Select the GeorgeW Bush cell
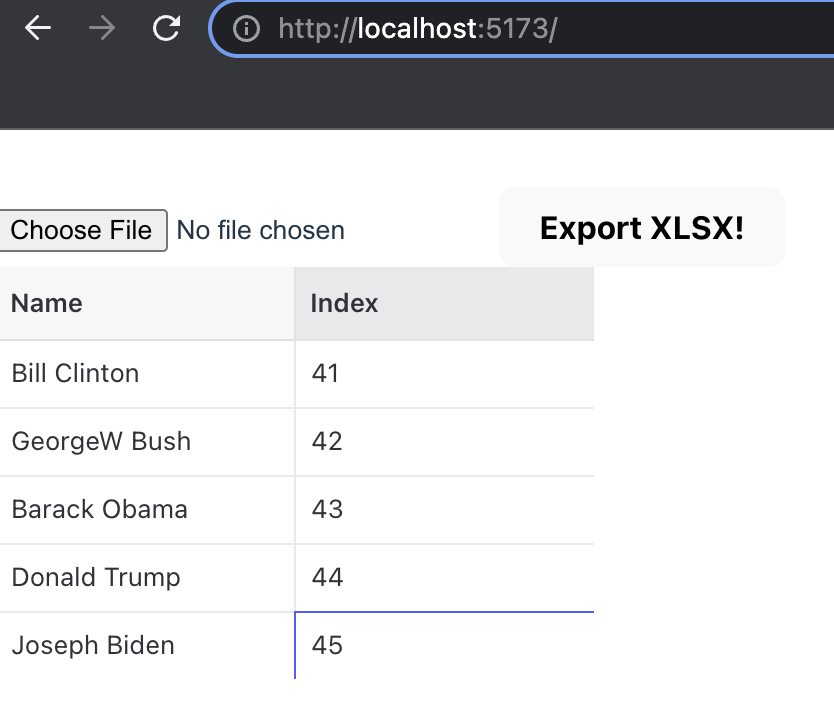Image resolution: width=834 pixels, height=704 pixels. (147, 442)
